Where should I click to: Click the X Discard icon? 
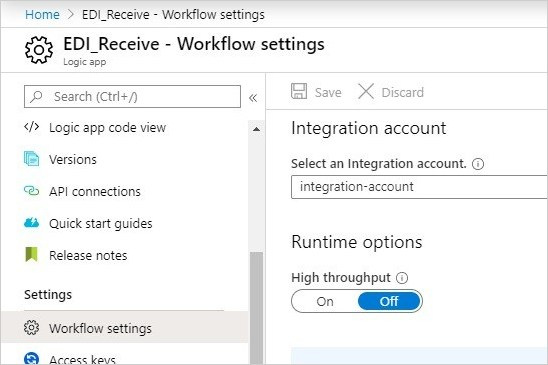click(x=366, y=92)
